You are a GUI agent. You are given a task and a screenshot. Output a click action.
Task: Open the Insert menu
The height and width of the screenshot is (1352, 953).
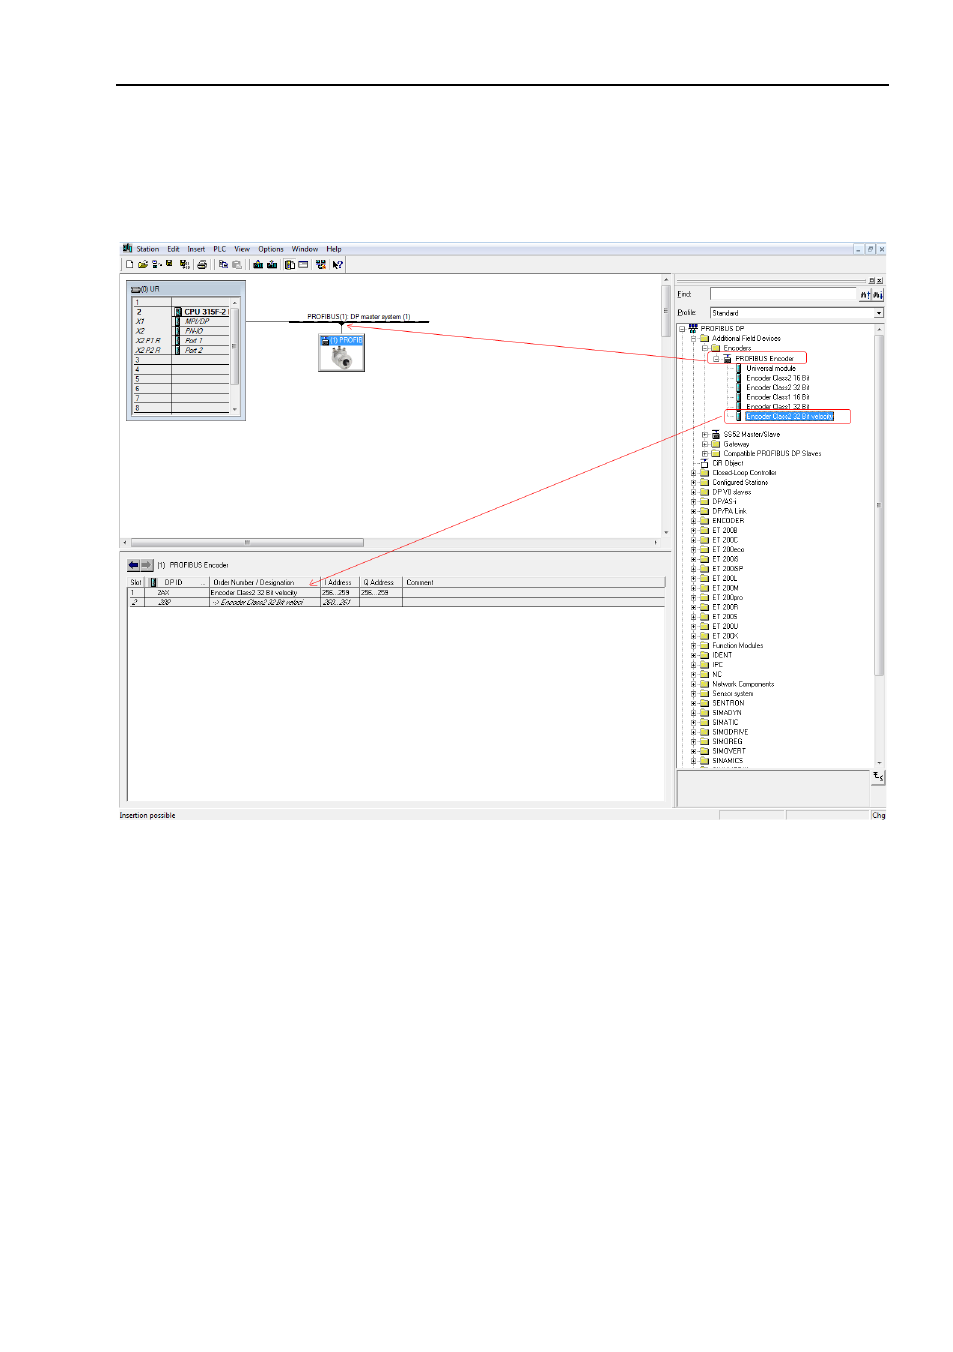[x=196, y=249]
